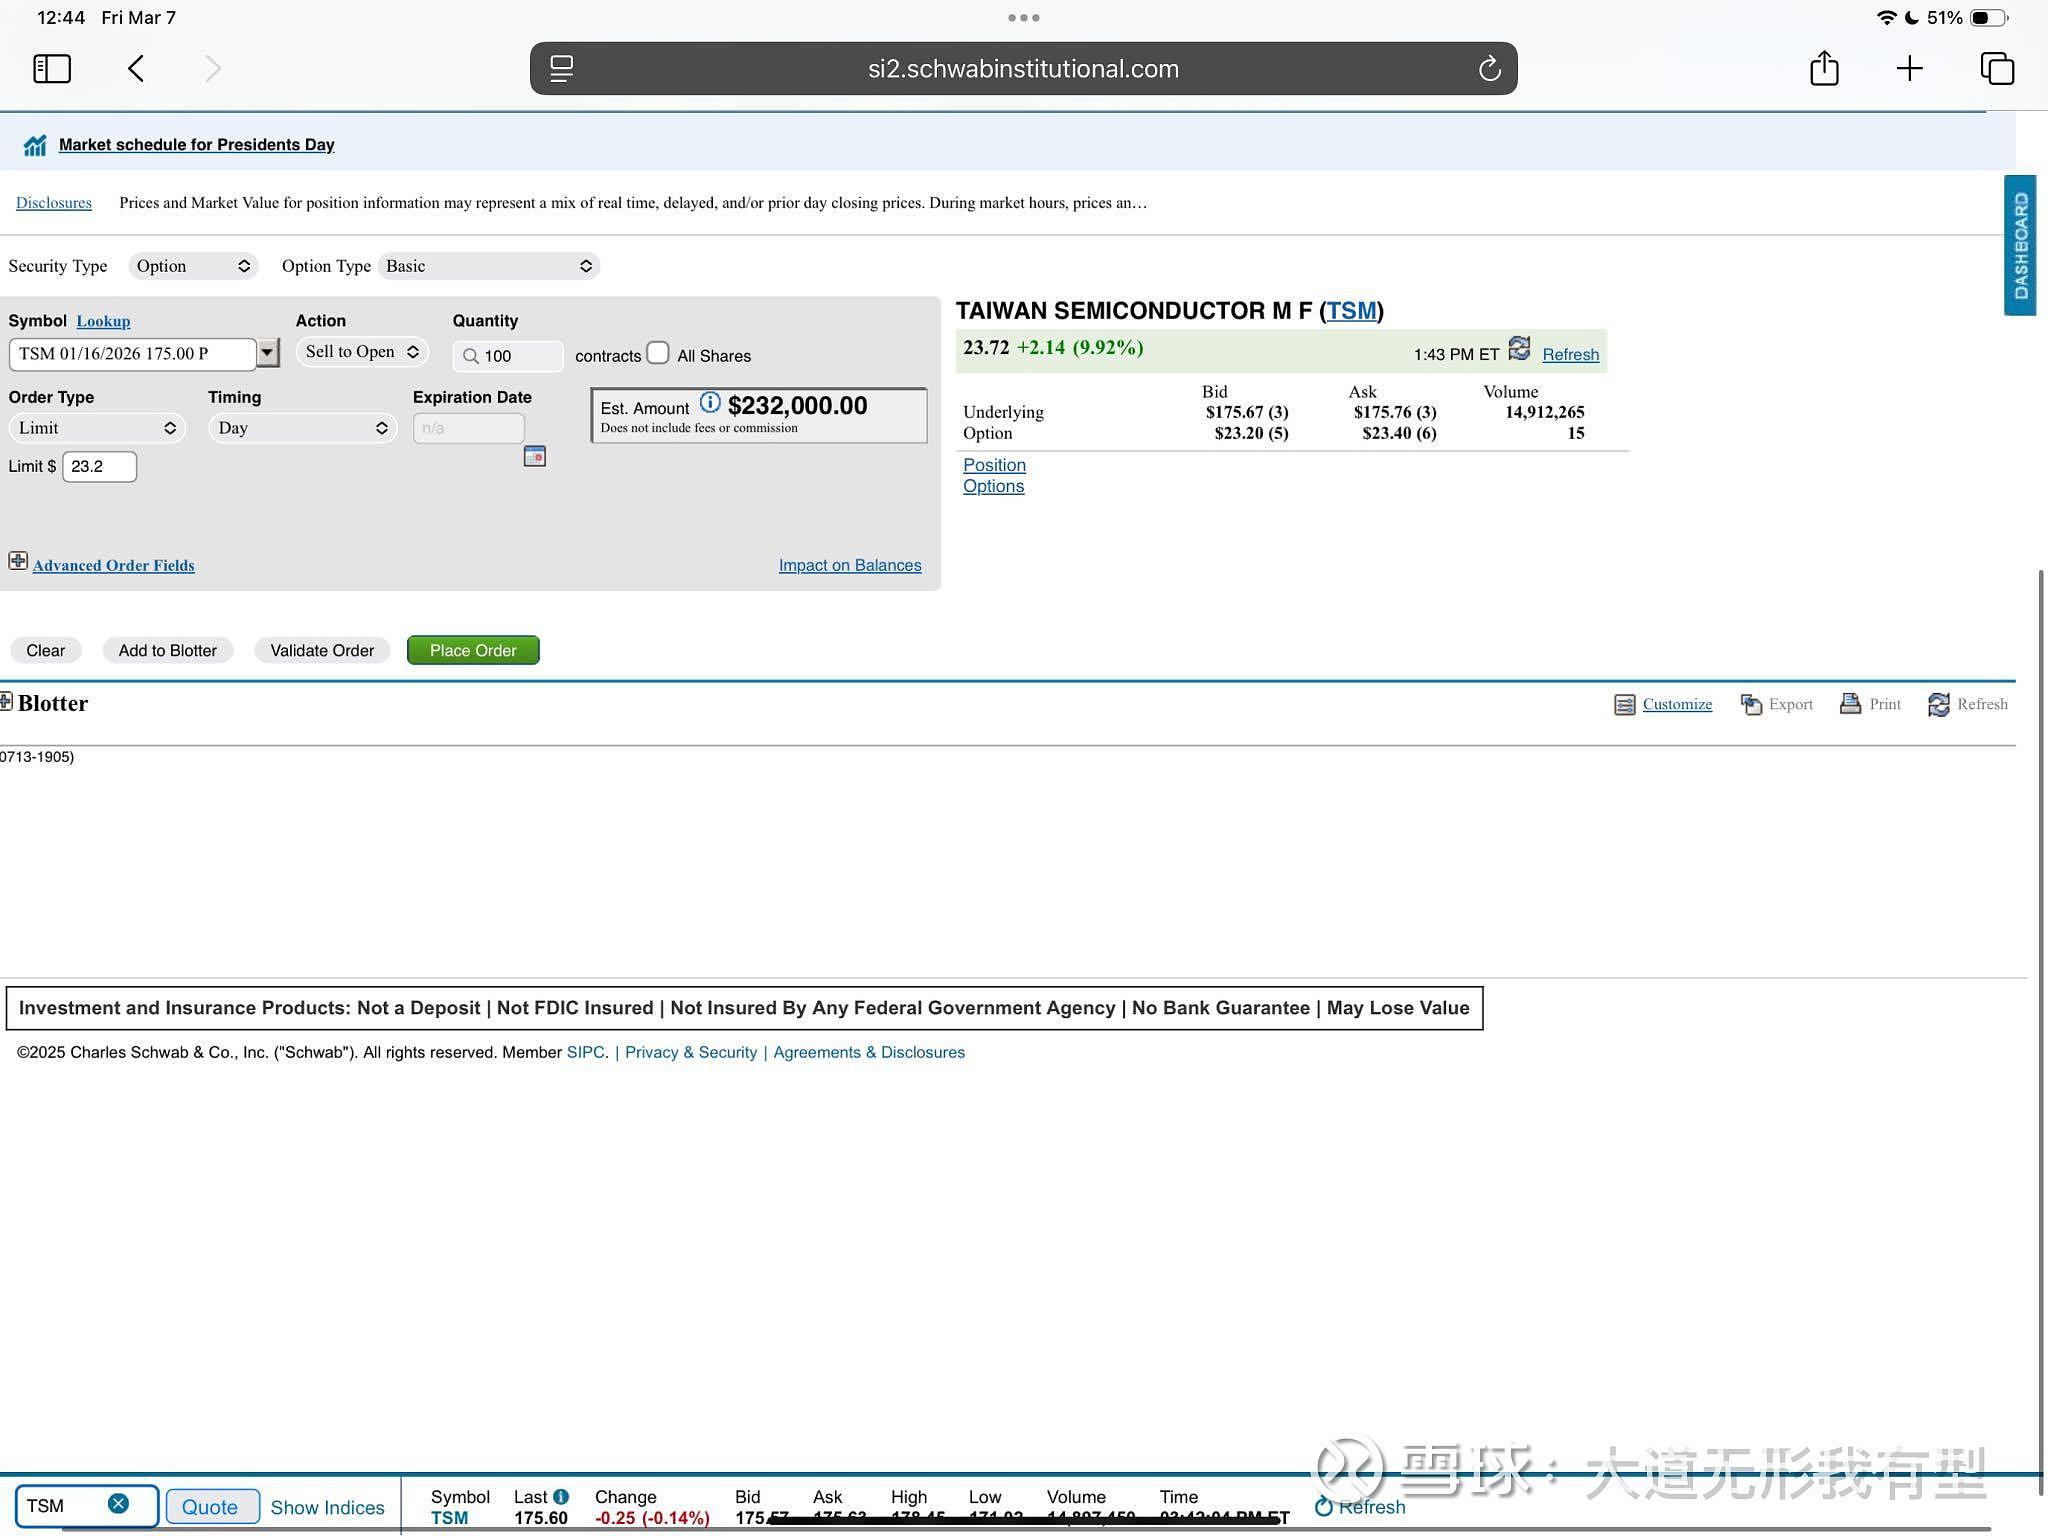Image resolution: width=2048 pixels, height=1536 pixels.
Task: Expand the Blotter section toggle
Action: (x=6, y=702)
